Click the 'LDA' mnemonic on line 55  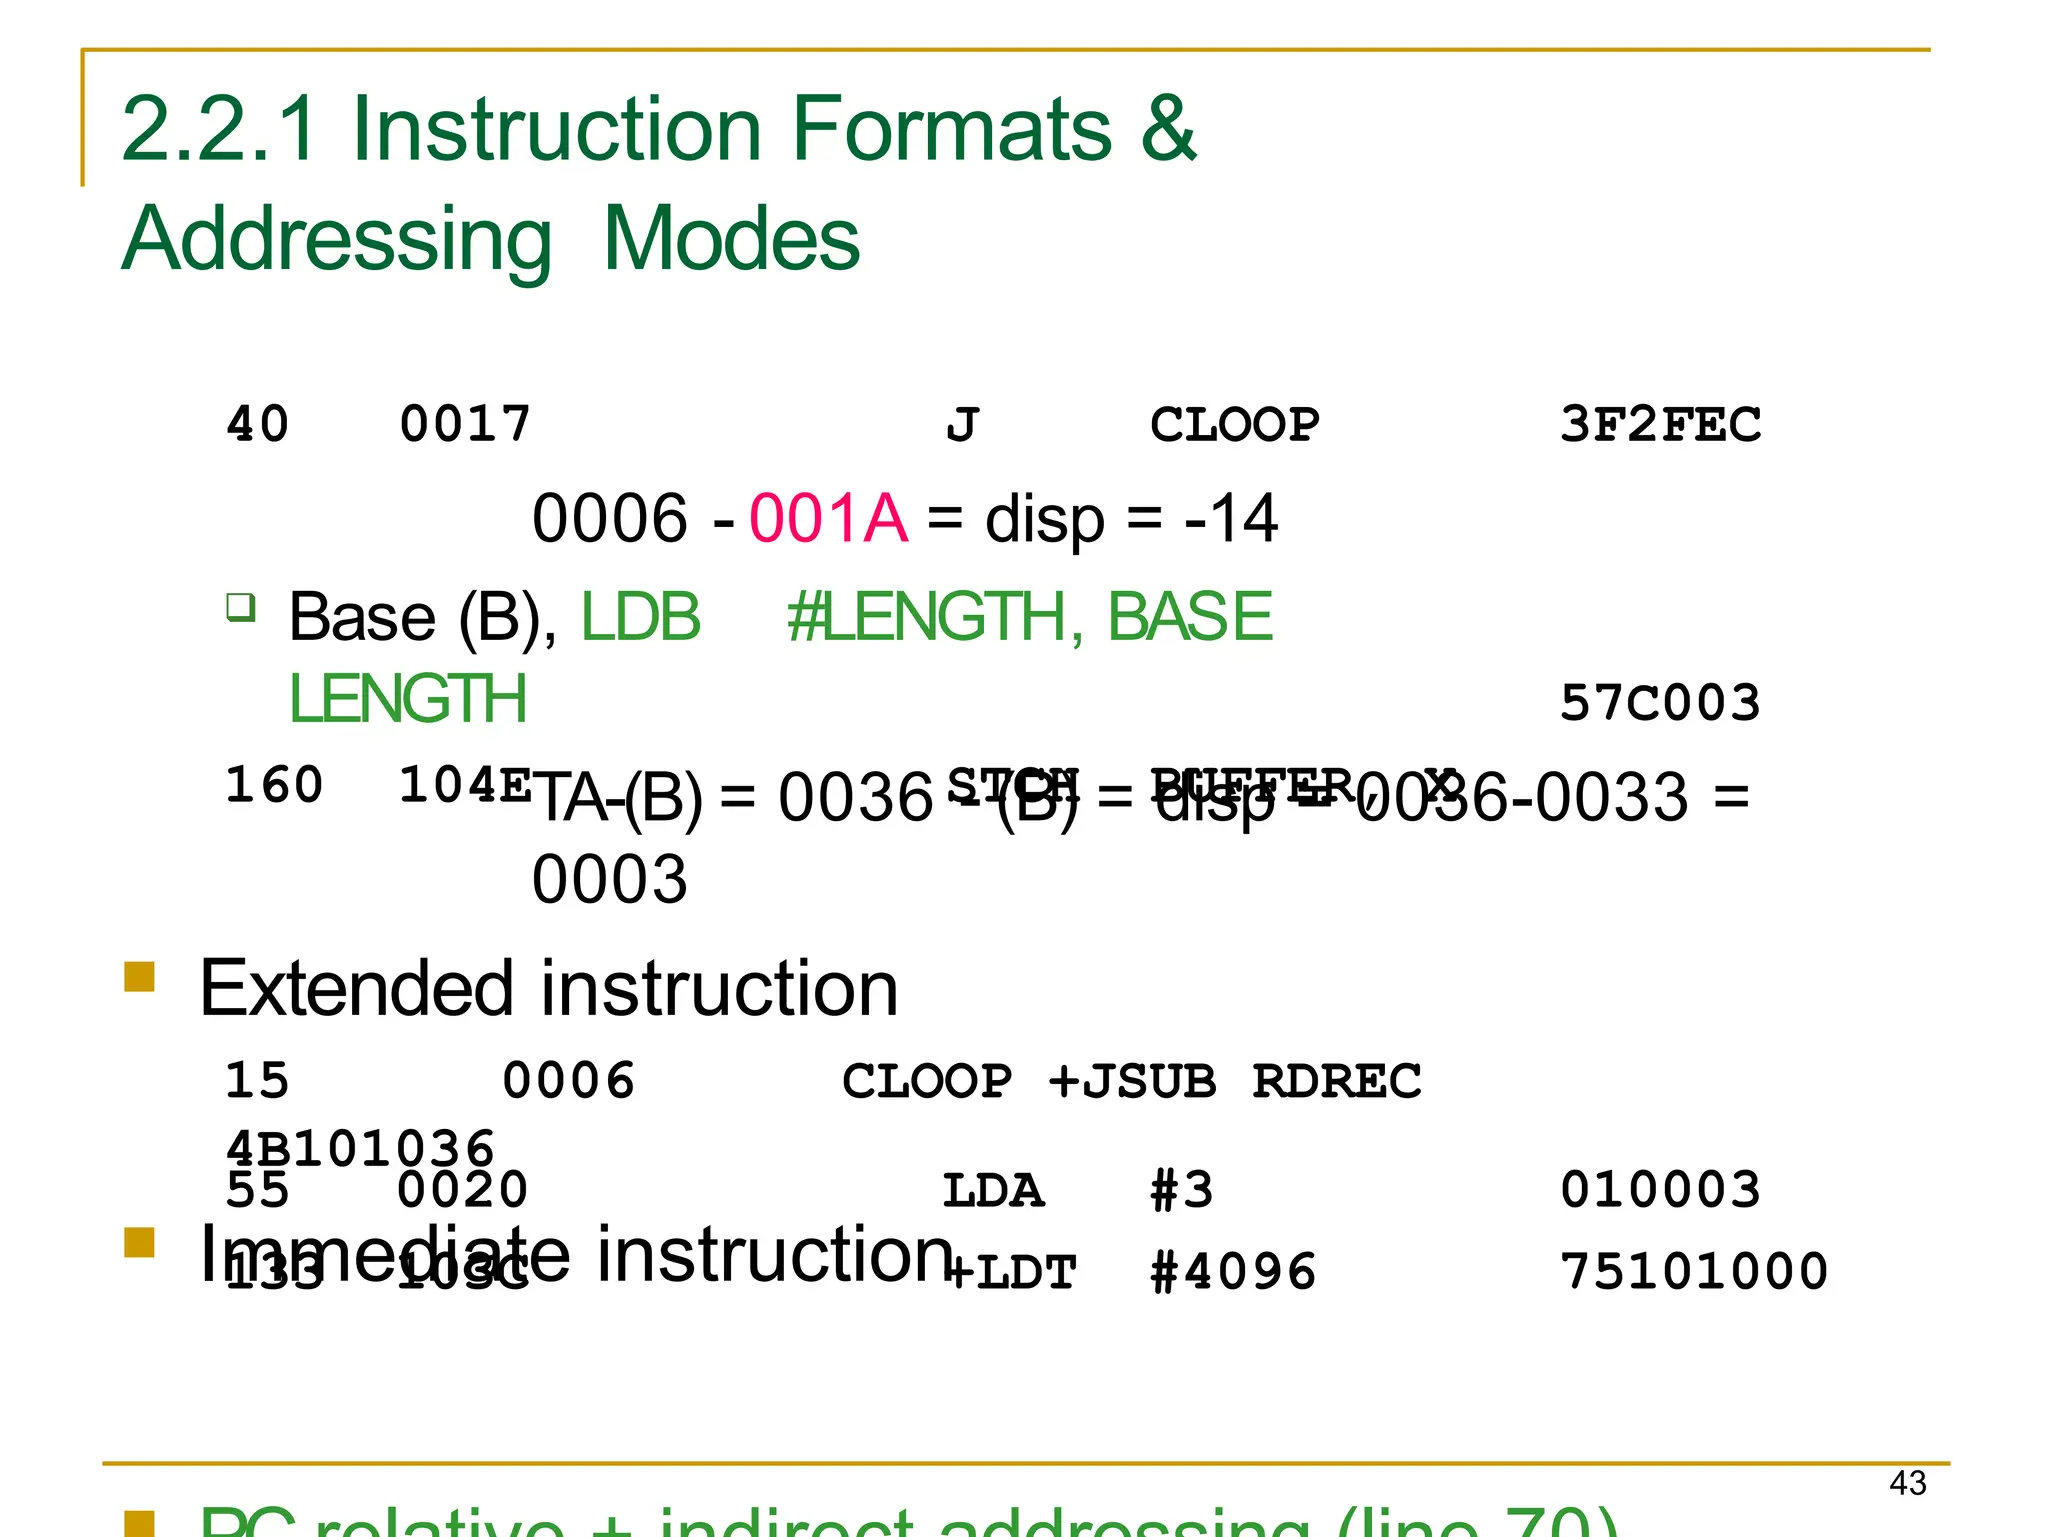[993, 1190]
